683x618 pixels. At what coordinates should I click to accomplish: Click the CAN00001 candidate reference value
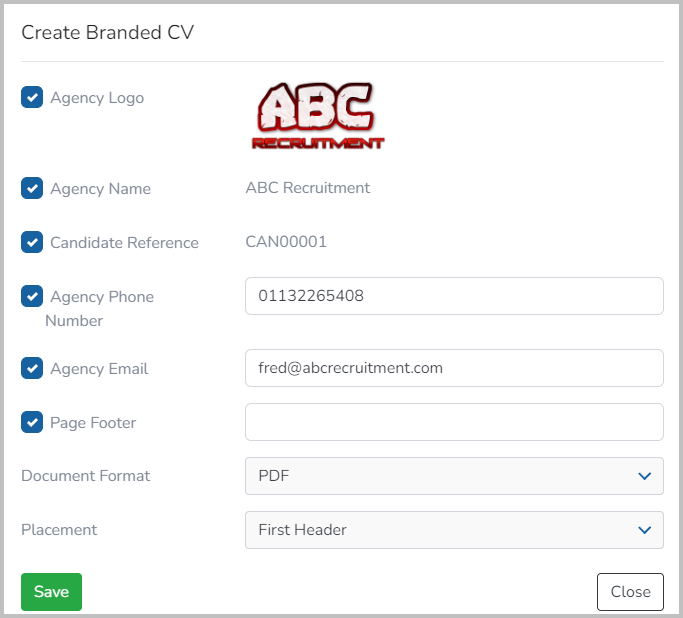[x=286, y=242]
